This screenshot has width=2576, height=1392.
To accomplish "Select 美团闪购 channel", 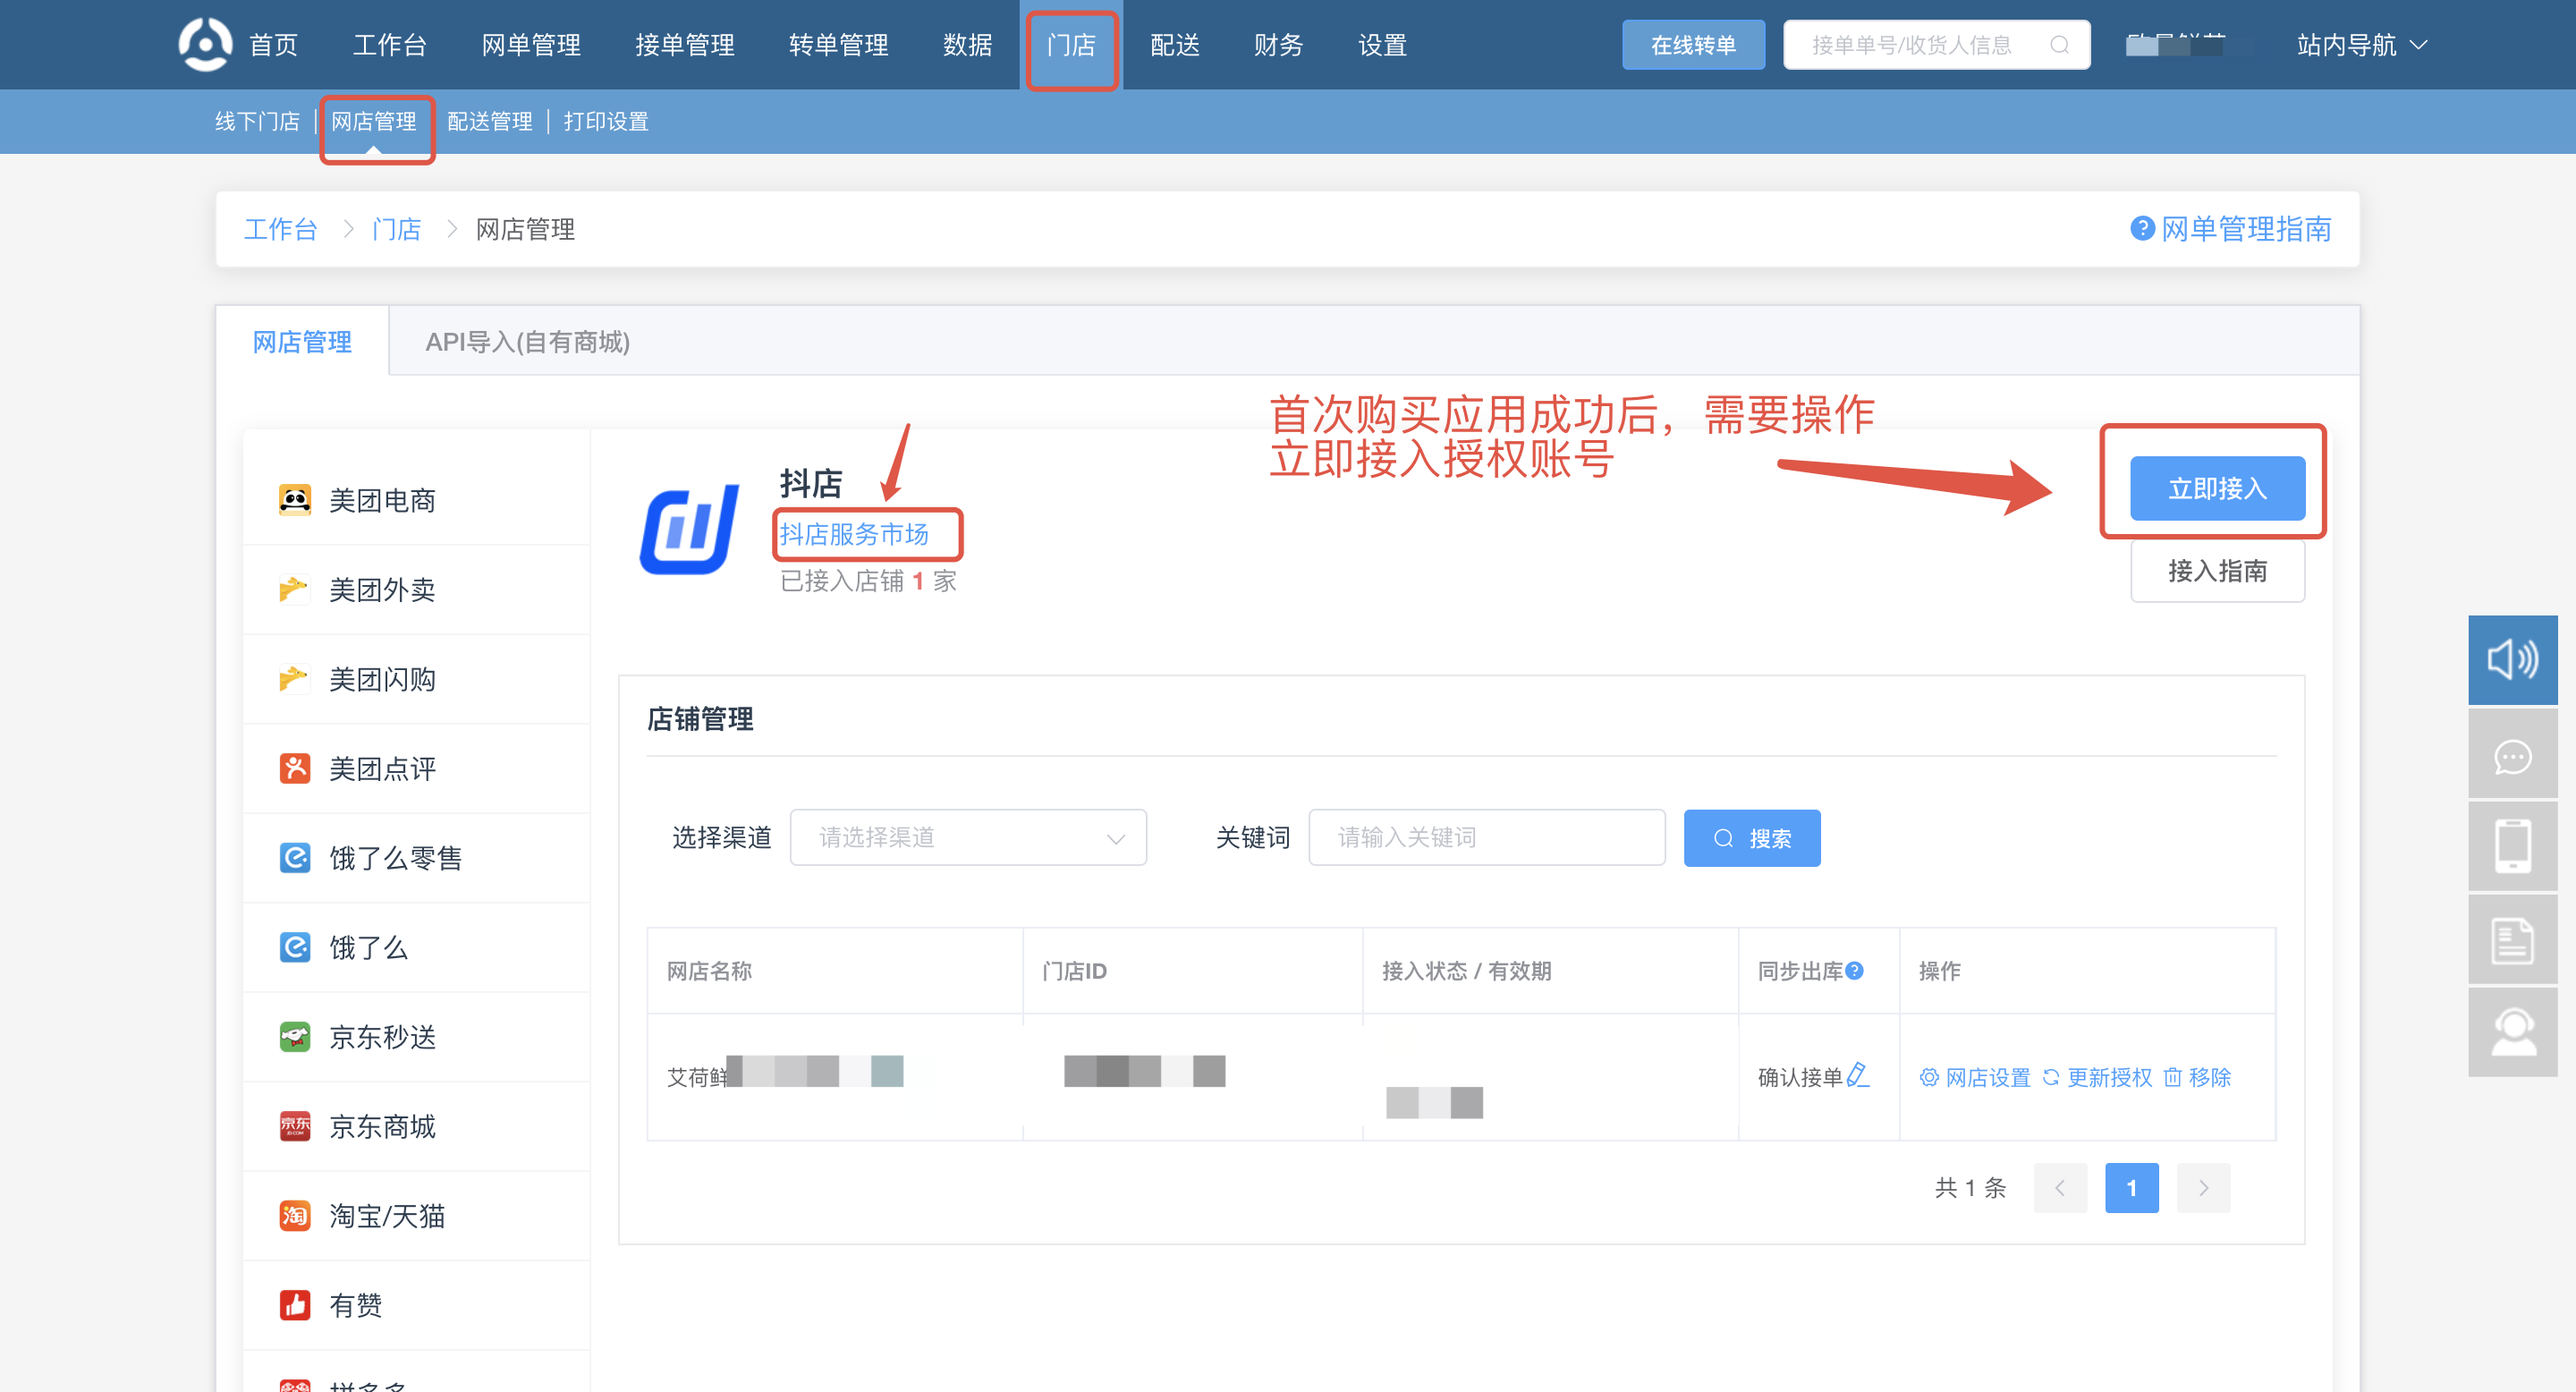I will click(x=417, y=679).
